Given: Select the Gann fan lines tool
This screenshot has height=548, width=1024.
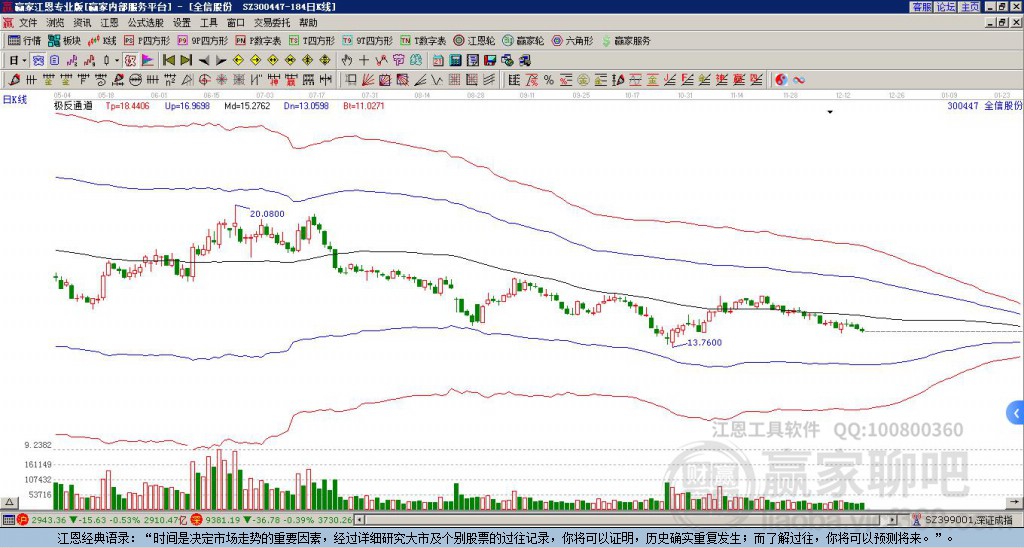Looking at the screenshot, I should 368,80.
